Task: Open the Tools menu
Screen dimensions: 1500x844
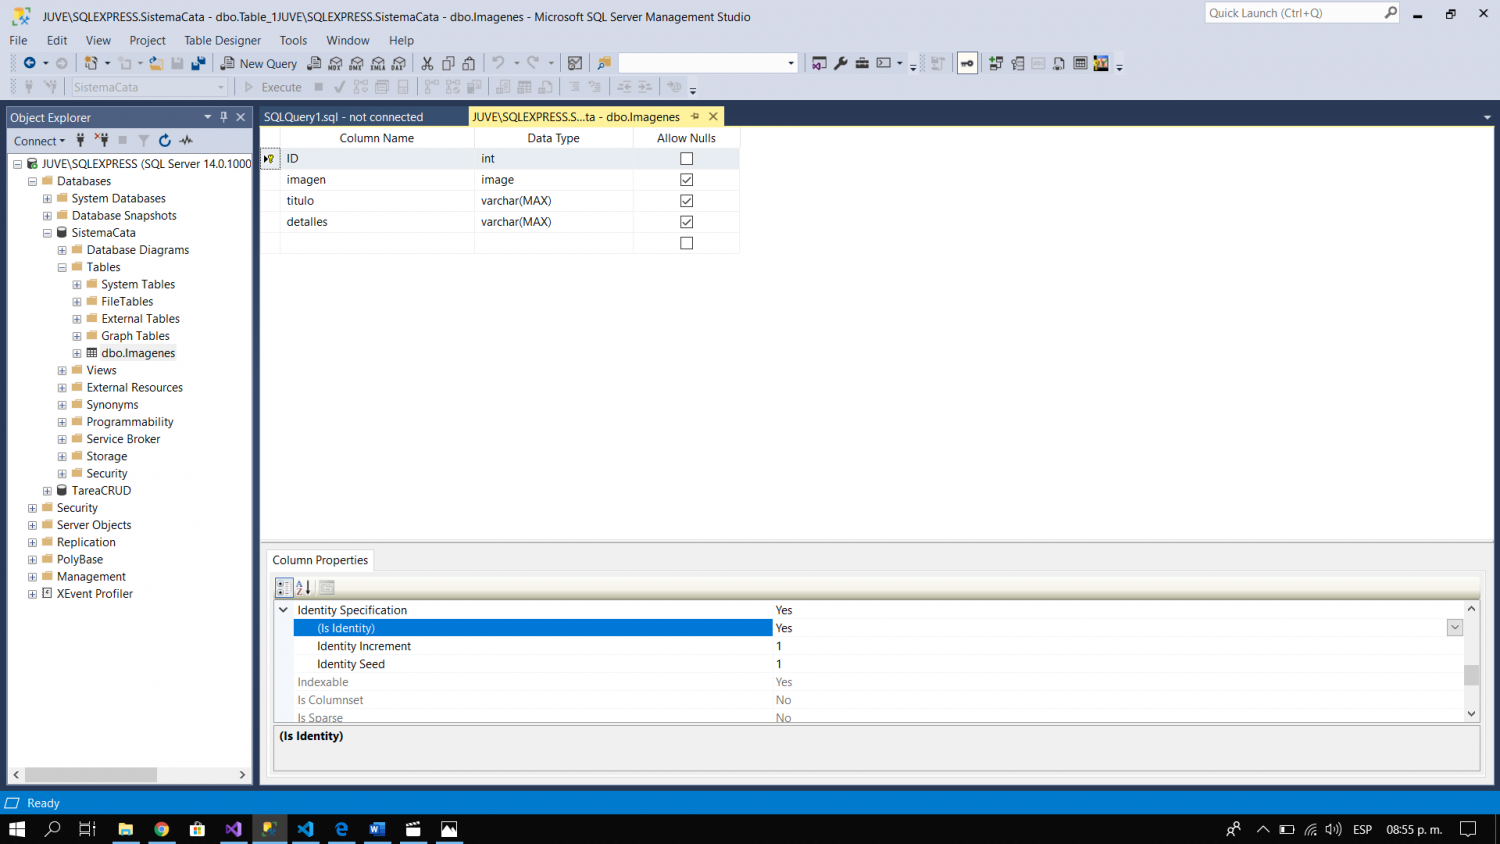Action: tap(293, 40)
